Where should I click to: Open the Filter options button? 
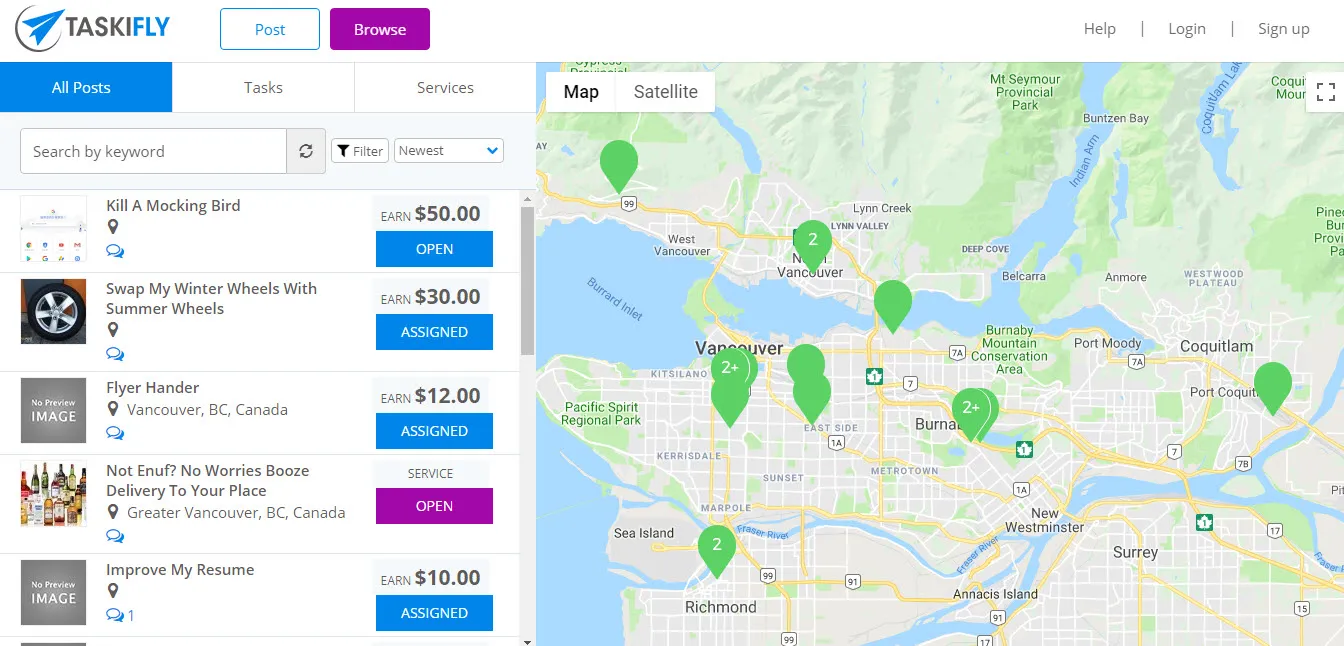pyautogui.click(x=360, y=151)
